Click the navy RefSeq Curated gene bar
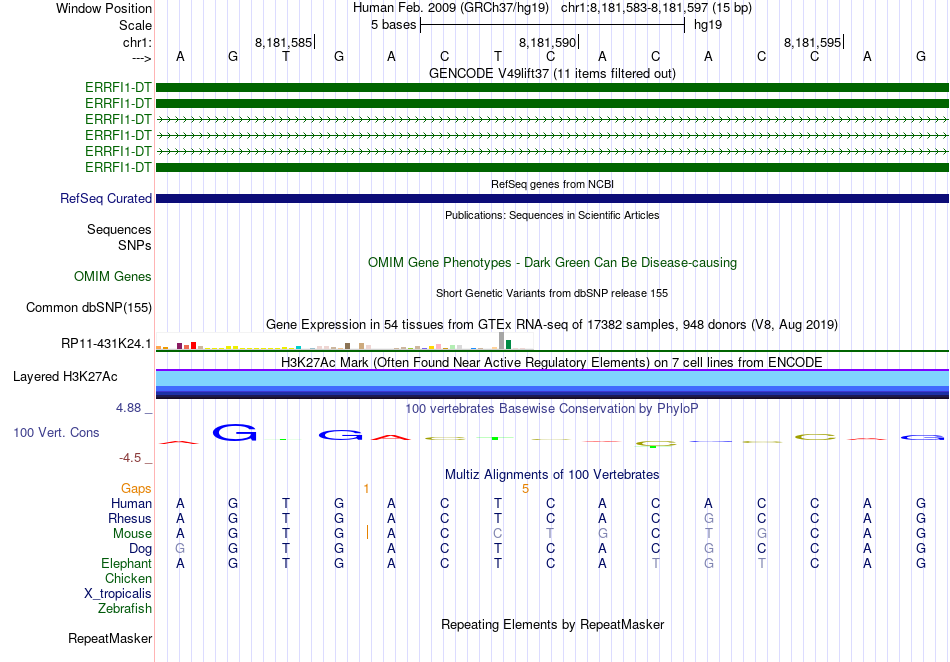 click(552, 199)
